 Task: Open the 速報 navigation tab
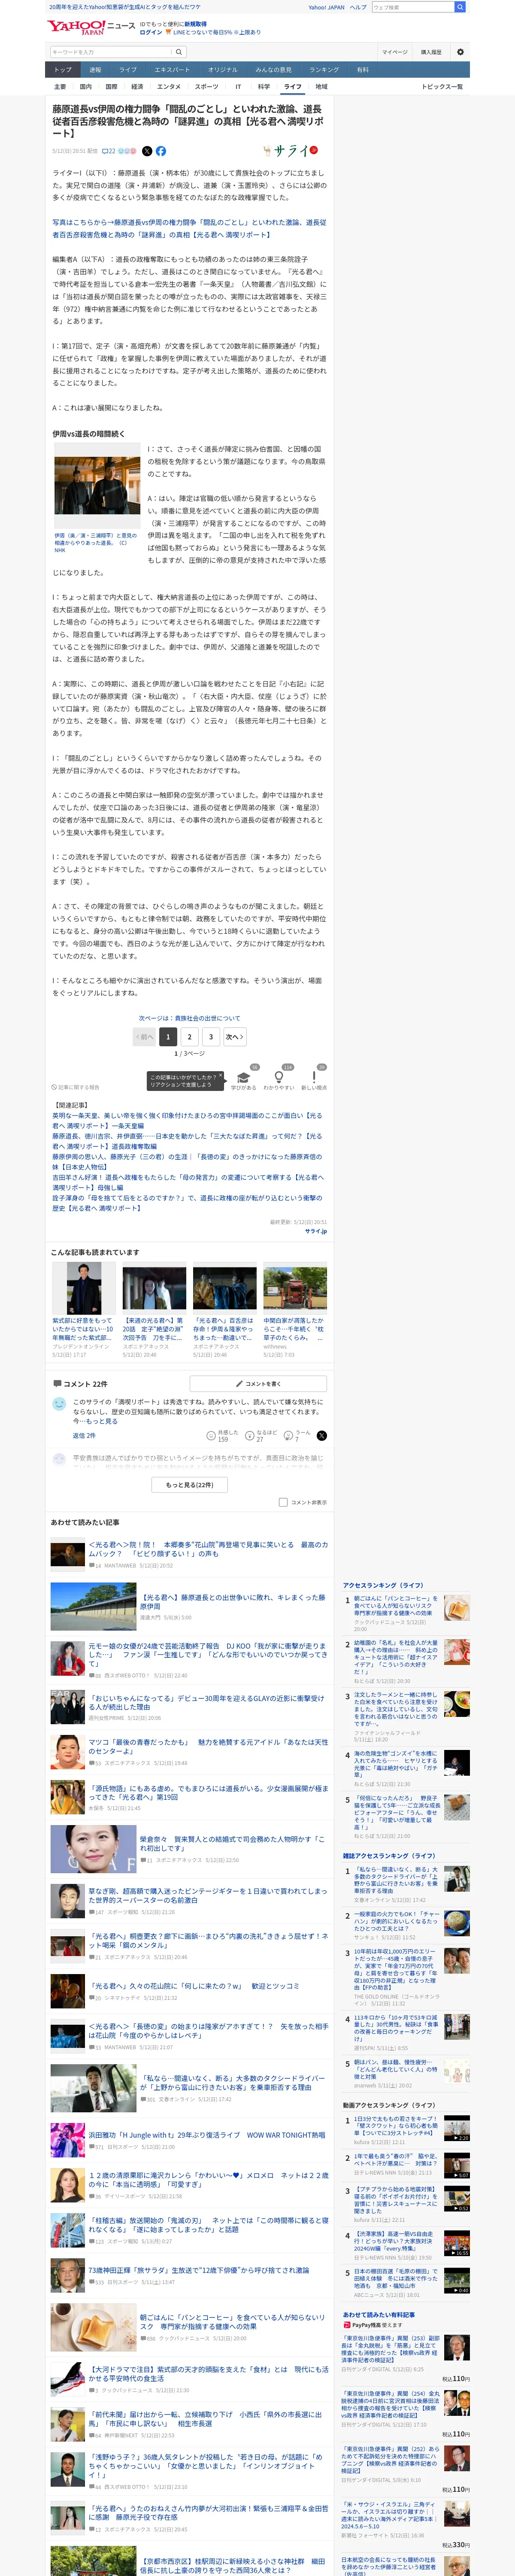95,70
